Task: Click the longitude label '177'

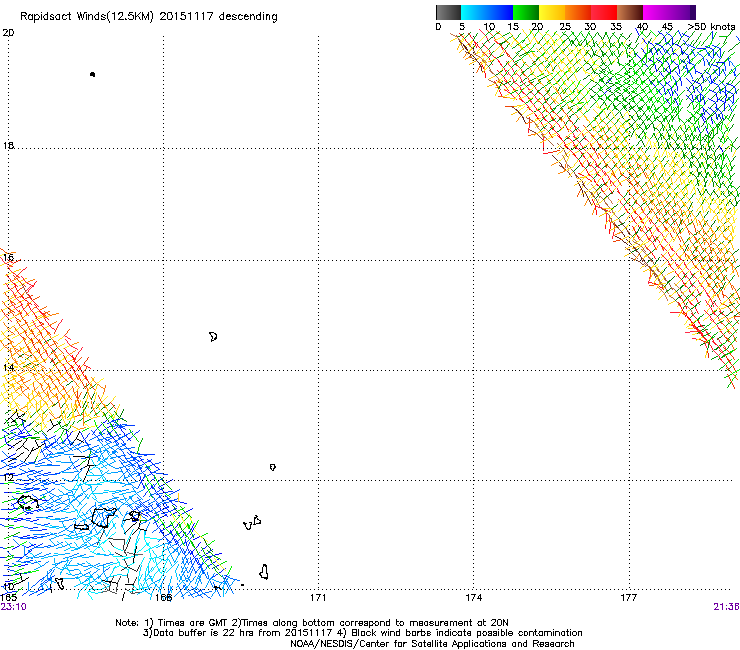Action: tap(628, 598)
